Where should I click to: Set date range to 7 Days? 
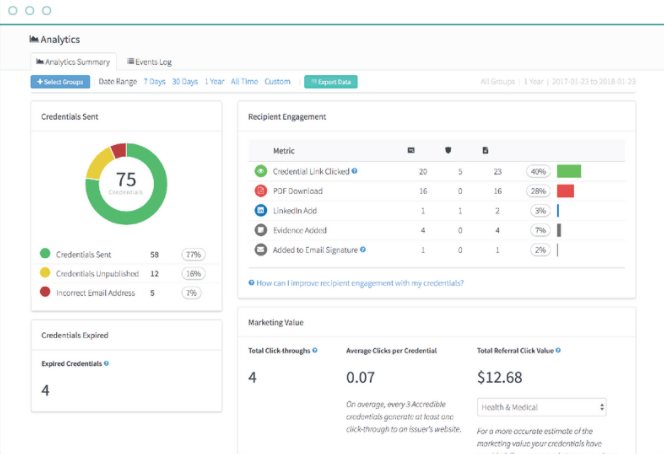click(154, 82)
